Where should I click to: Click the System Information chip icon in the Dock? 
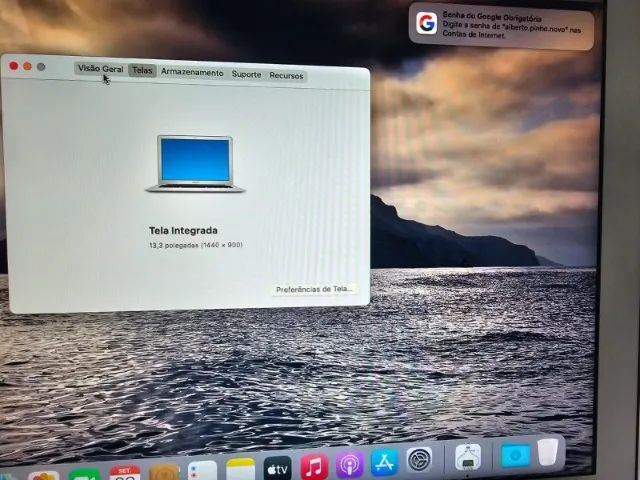[x=468, y=457]
